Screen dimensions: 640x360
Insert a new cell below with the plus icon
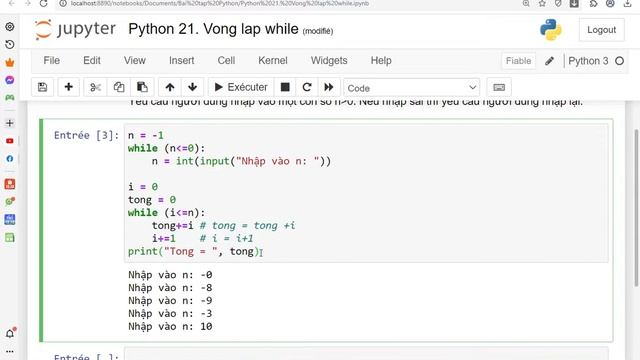[x=69, y=87]
